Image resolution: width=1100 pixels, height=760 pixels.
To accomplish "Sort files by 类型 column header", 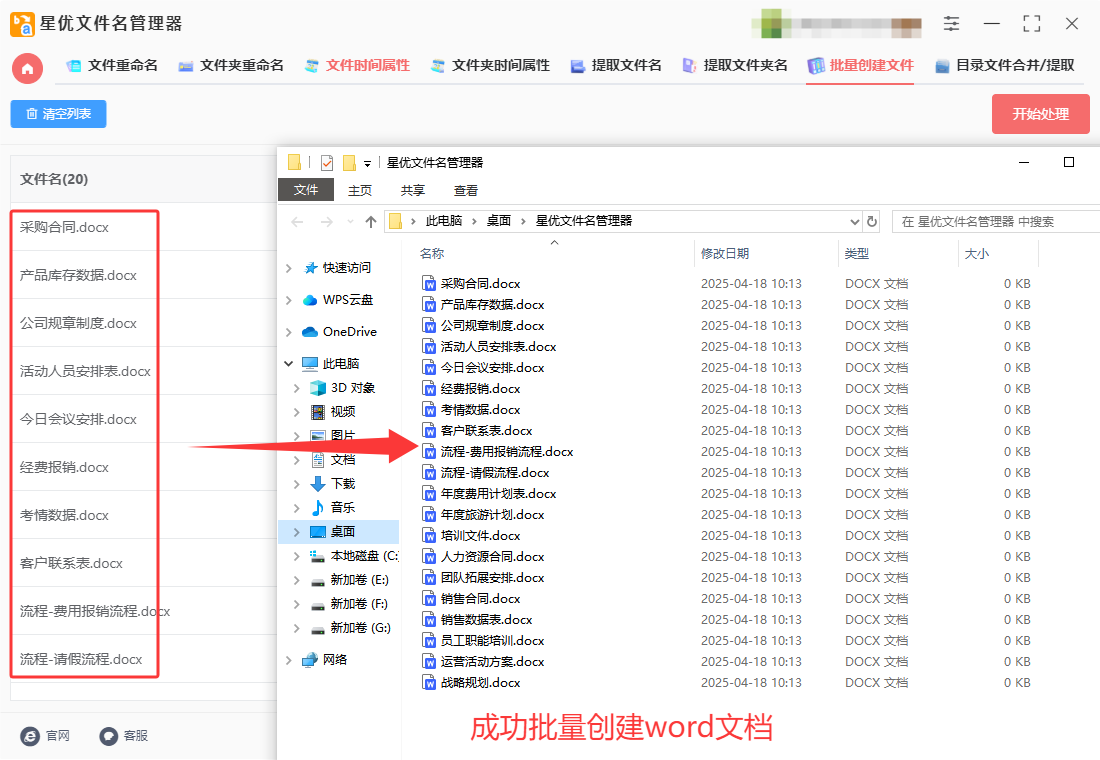I will [857, 253].
